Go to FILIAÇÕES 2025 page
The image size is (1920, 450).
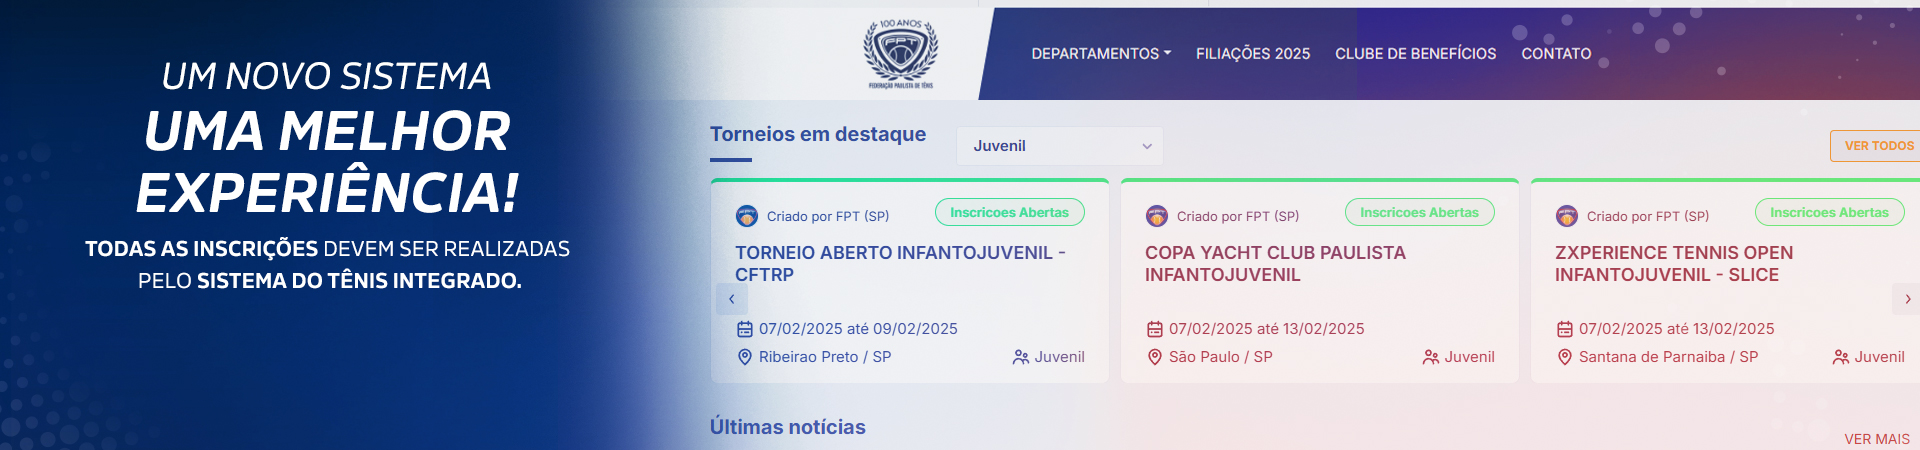pos(1253,54)
